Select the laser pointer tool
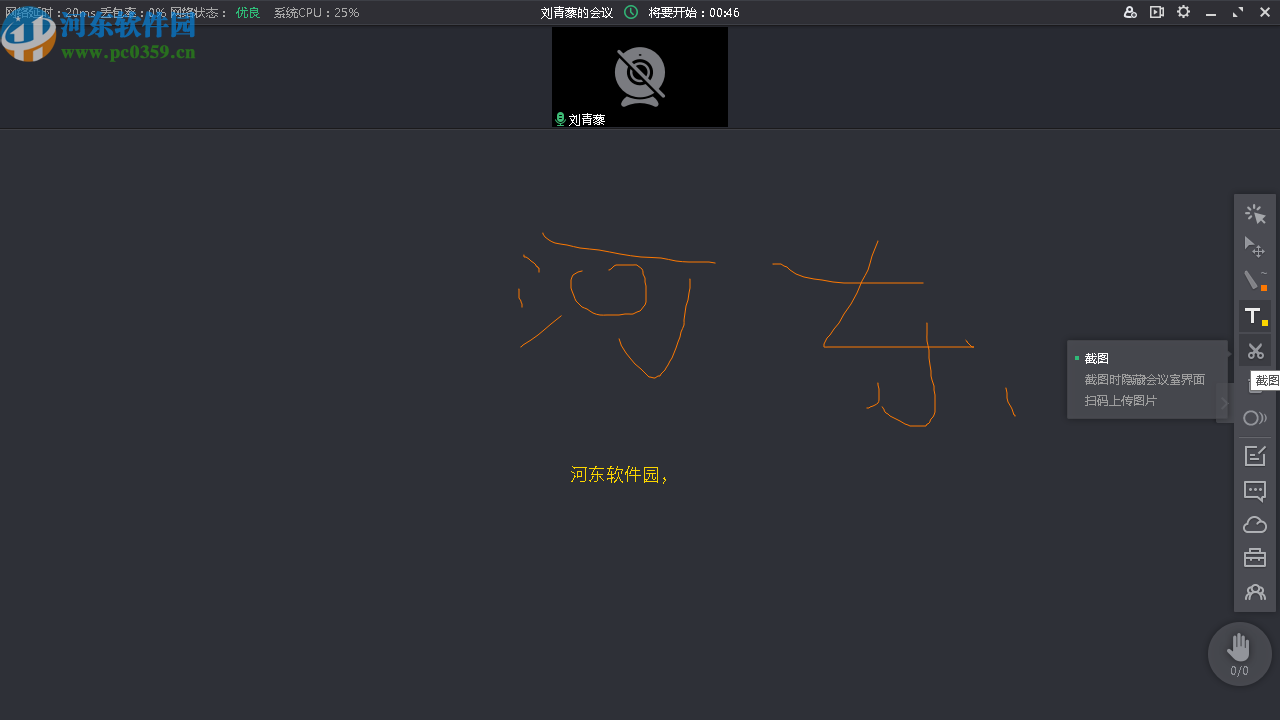 [x=1254, y=213]
